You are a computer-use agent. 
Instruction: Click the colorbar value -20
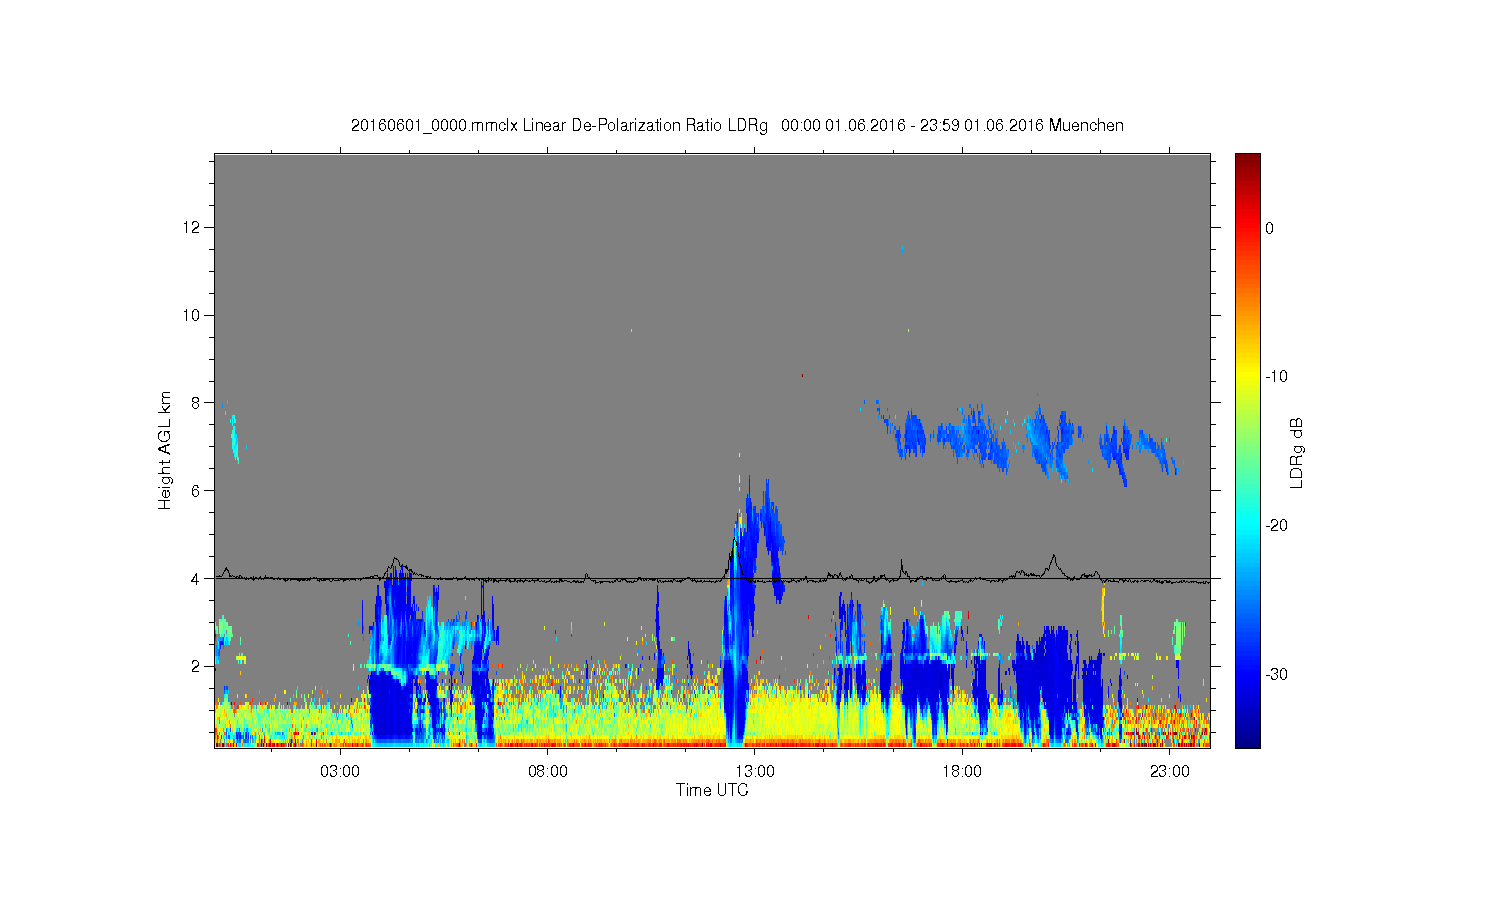pyautogui.click(x=1275, y=526)
